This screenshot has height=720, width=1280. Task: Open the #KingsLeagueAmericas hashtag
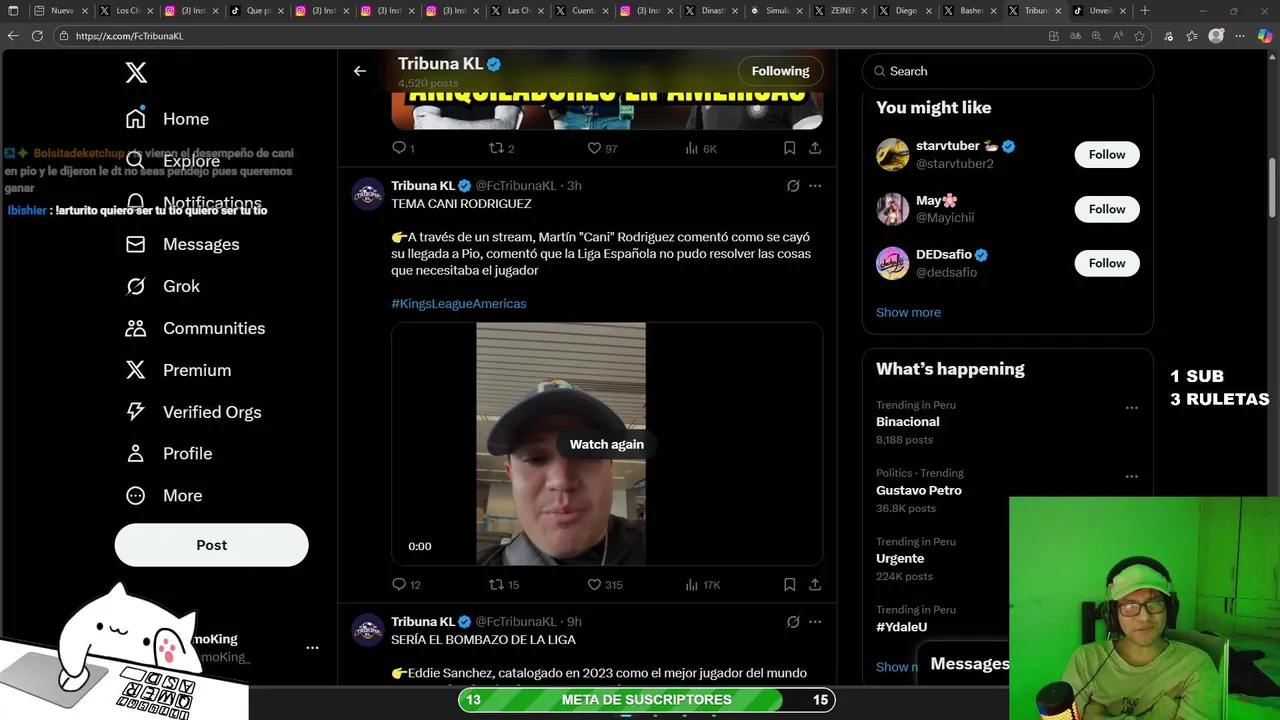point(458,303)
